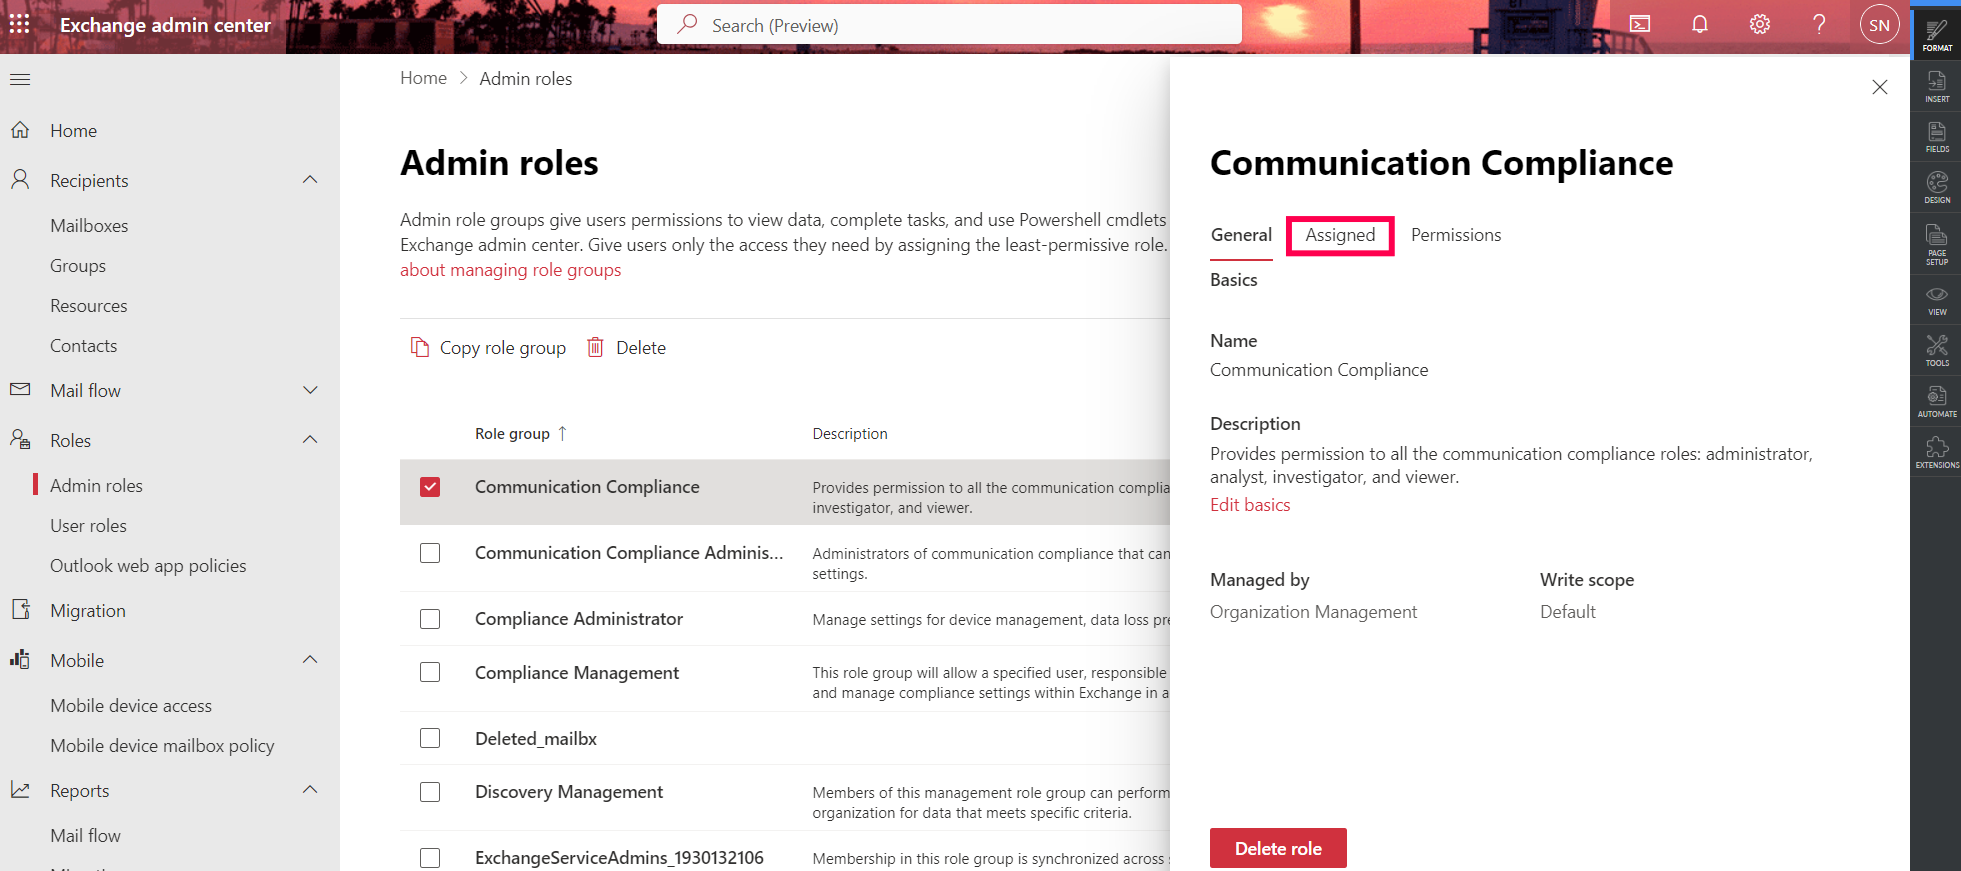The height and width of the screenshot is (871, 1961).
Task: Click the Copy role group button label
Action: click(503, 348)
